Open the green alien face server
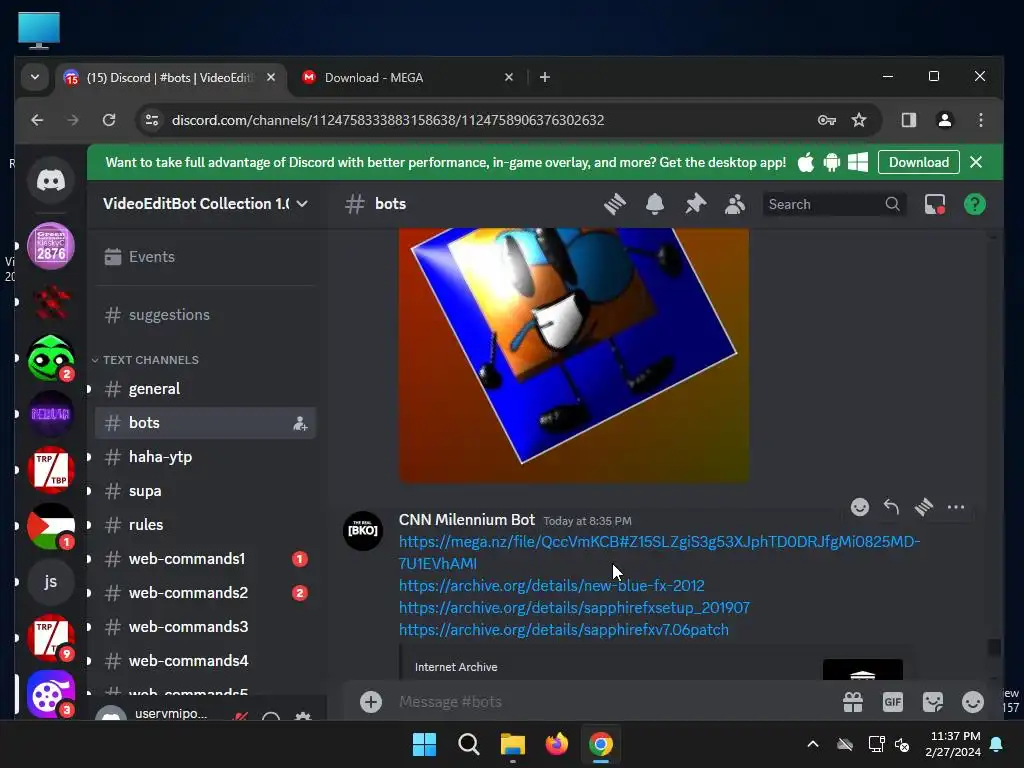The height and width of the screenshot is (768, 1024). [50, 358]
